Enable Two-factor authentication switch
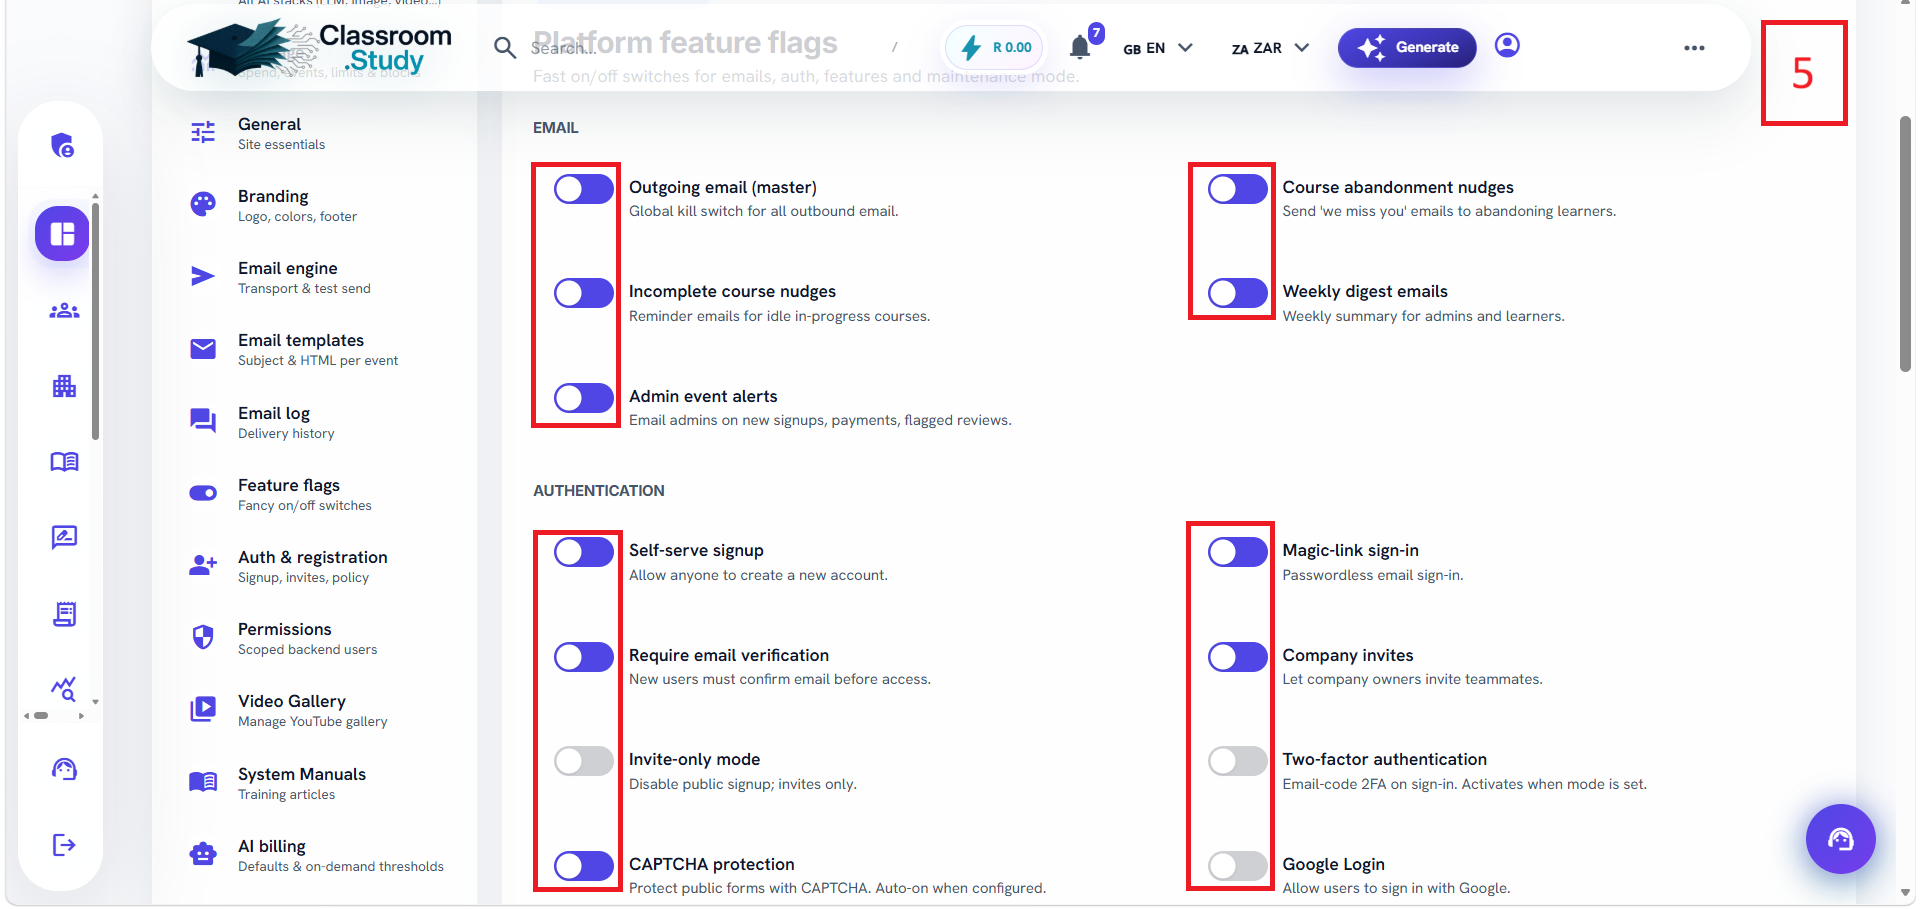Viewport: 1920px width, 909px height. click(x=1238, y=761)
